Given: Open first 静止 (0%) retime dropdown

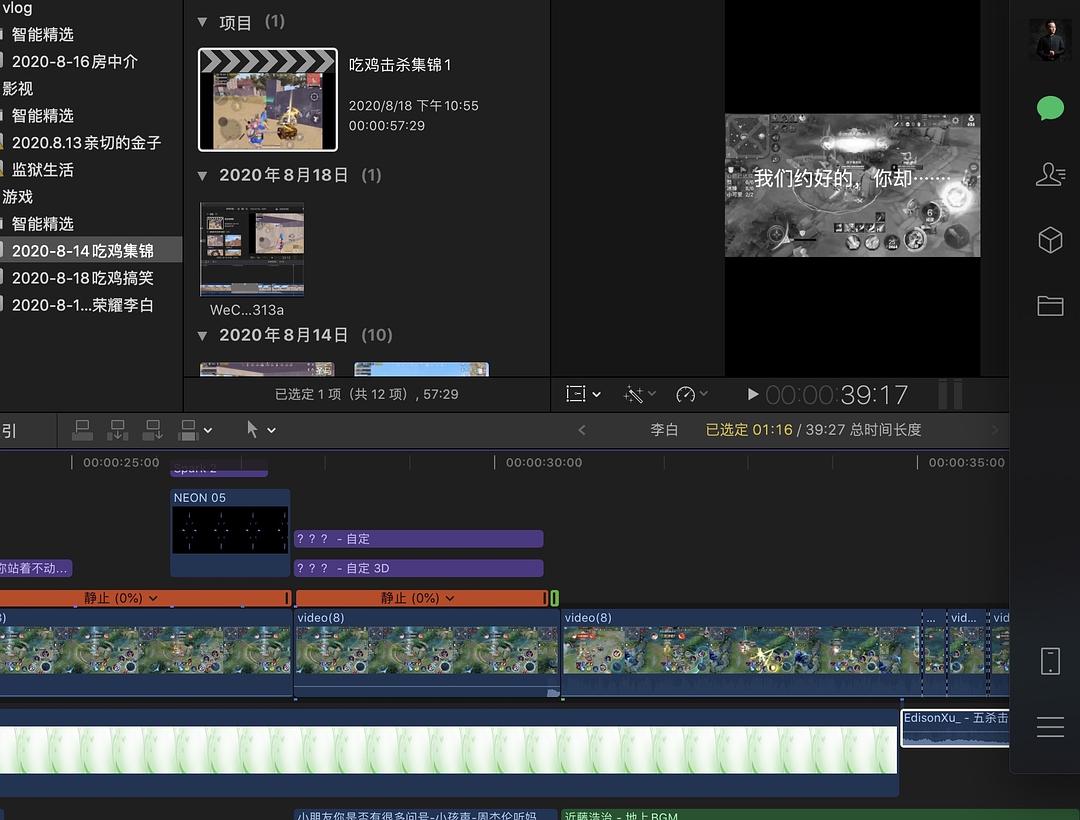Looking at the screenshot, I should 153,598.
